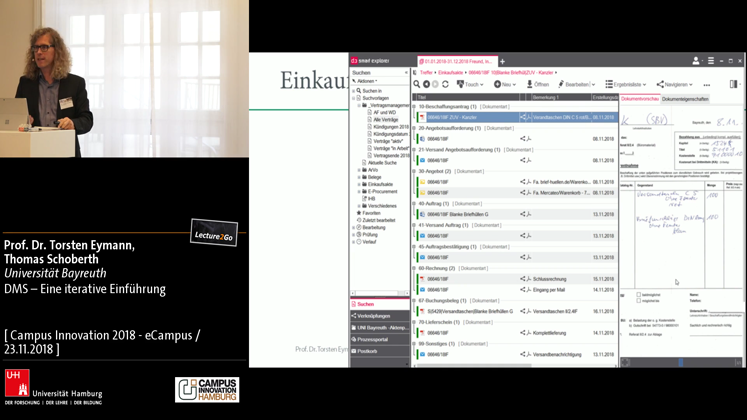The height and width of the screenshot is (420, 747).
Task: Open the Neu dropdown in toolbar
Action: click(x=505, y=85)
